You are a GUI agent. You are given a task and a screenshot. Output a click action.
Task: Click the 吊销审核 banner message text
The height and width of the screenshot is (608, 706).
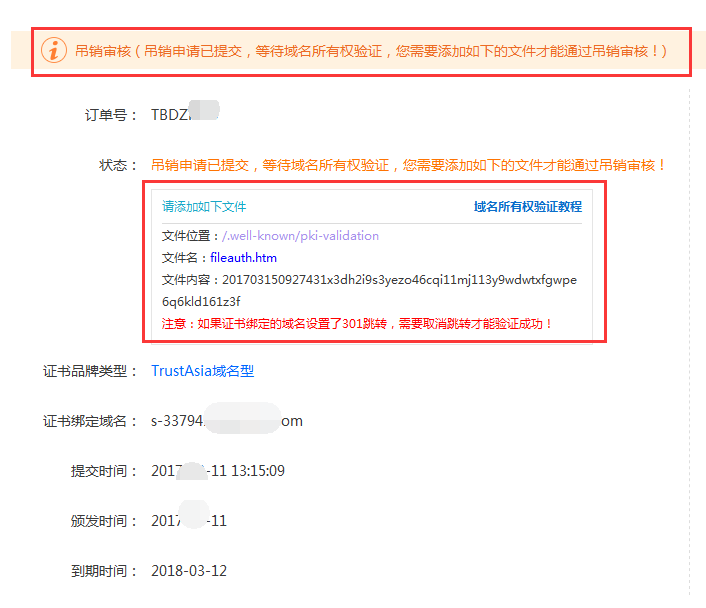[x=370, y=50]
